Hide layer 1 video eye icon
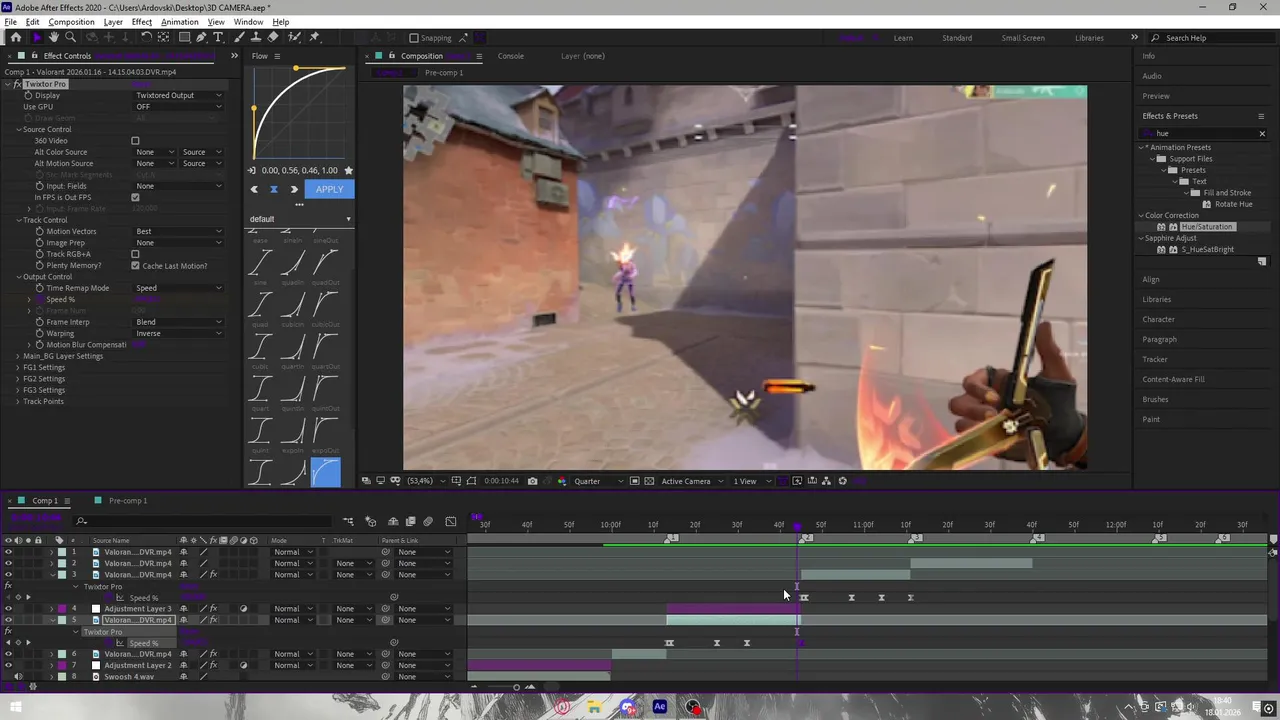Screen dimensions: 1280x720 tap(8, 552)
